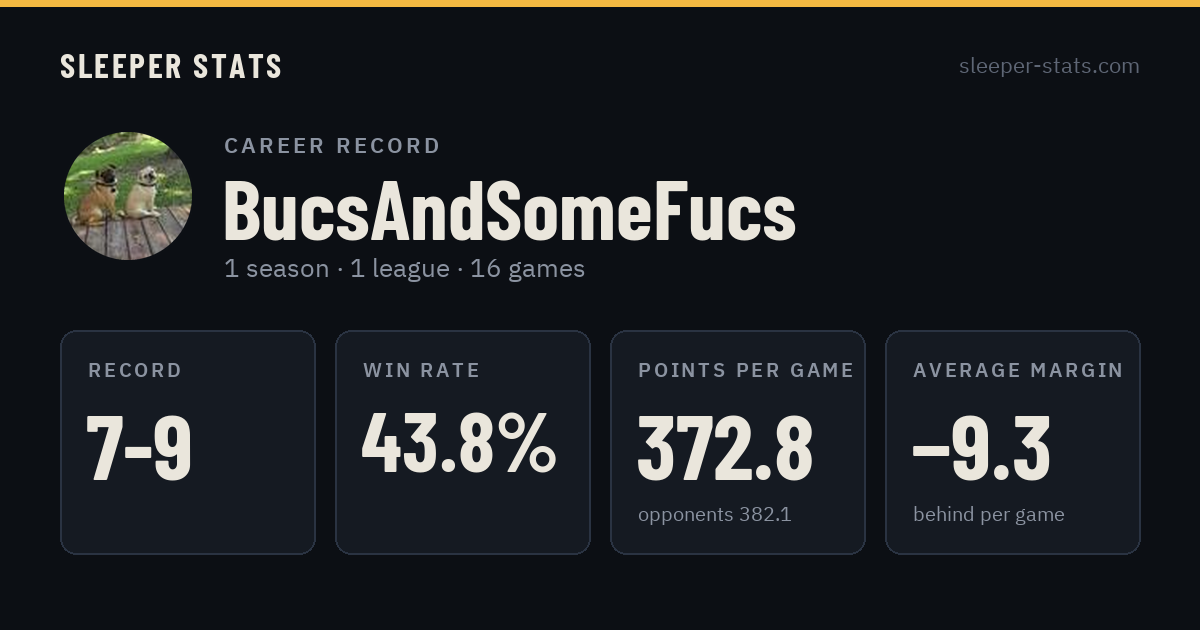
Task: Click the 7-9 record value
Action: click(x=139, y=448)
